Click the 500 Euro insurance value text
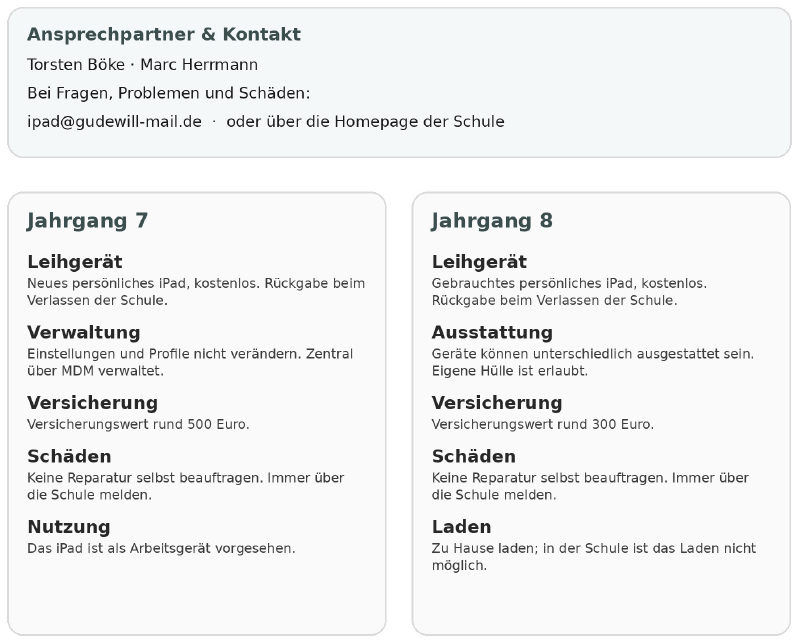 click(x=218, y=424)
